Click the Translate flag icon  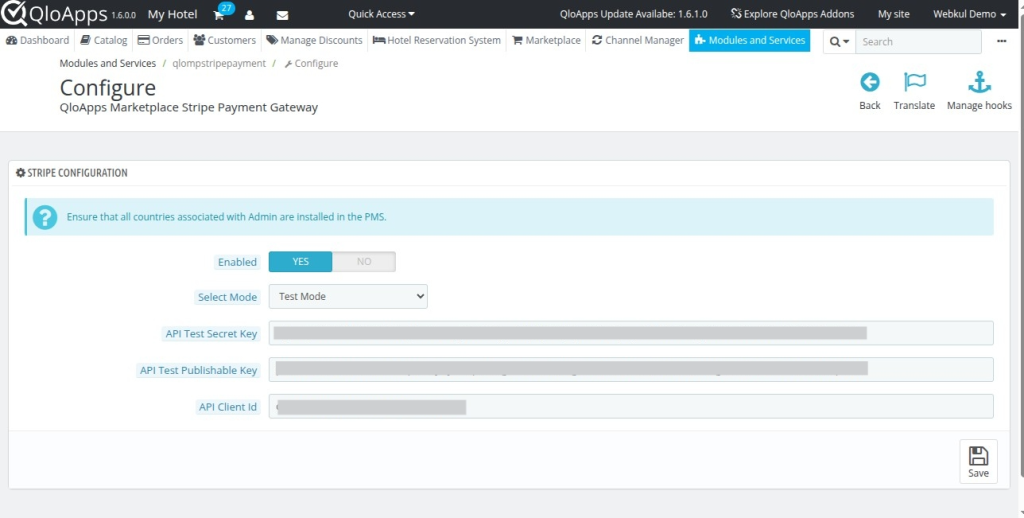tap(914, 82)
